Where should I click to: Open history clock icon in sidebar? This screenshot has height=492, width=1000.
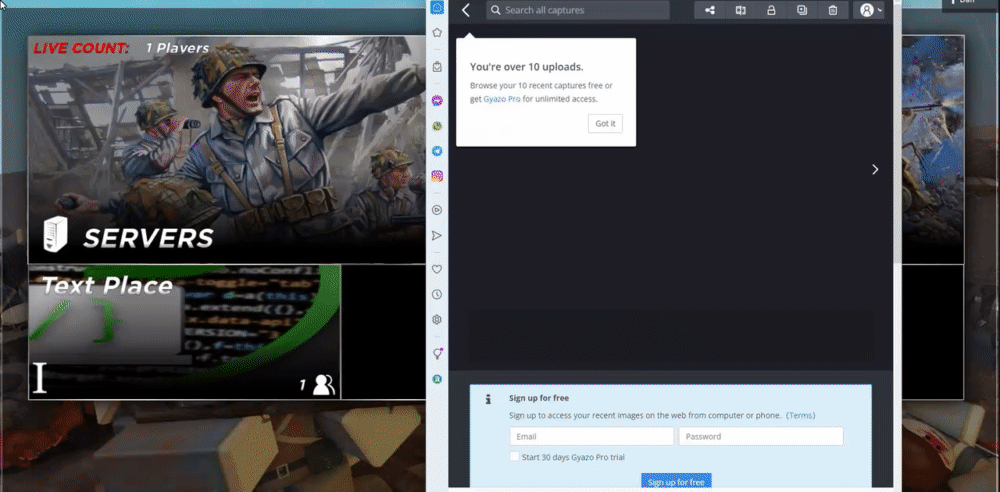[437, 295]
